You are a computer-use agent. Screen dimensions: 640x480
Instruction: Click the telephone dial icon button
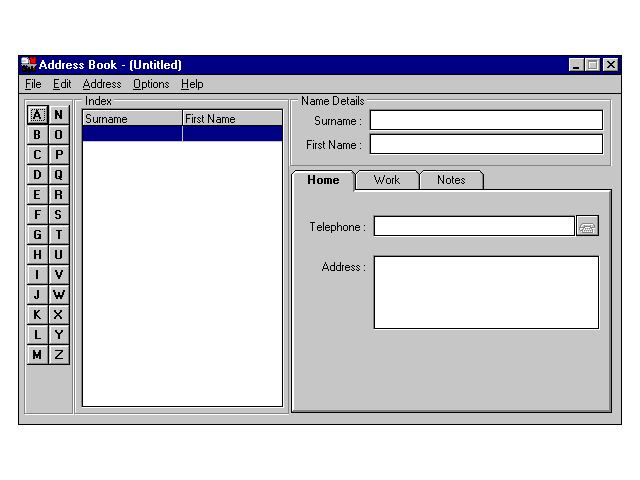[587, 226]
